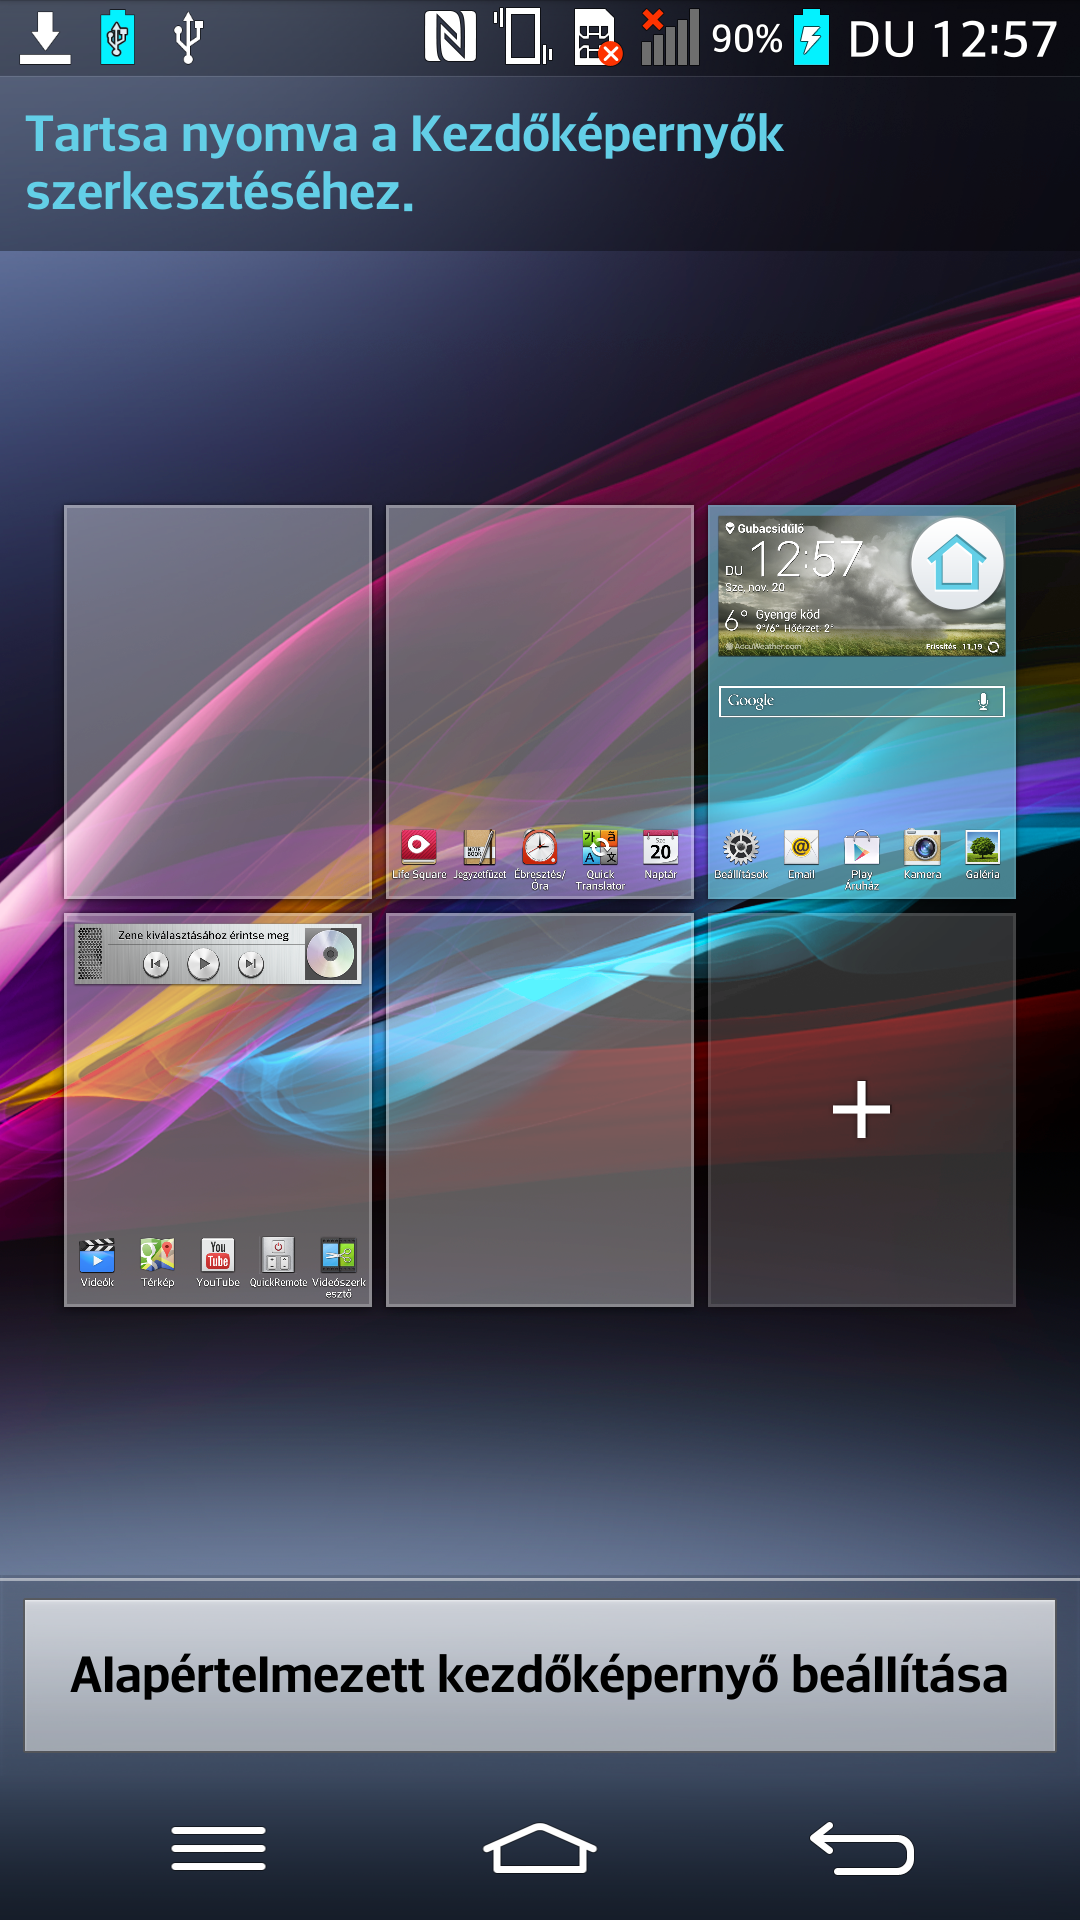
Task: Open Beállítások settings gear icon
Action: (x=741, y=848)
